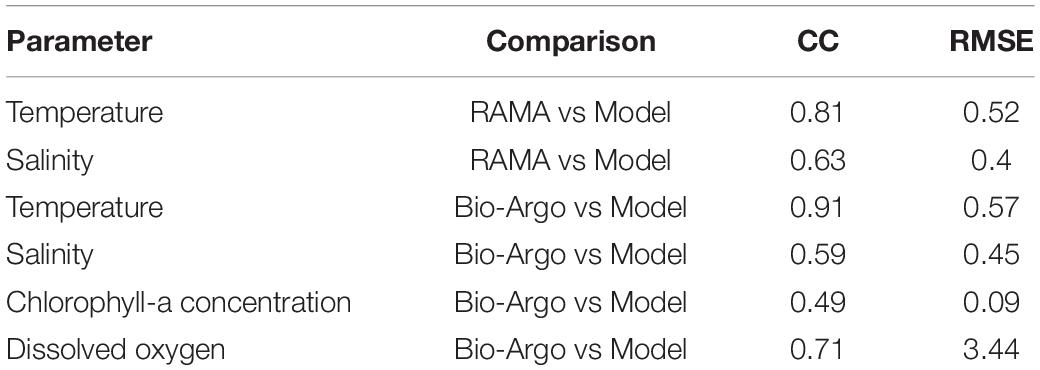Click the CC value 0.91
The width and height of the screenshot is (1040, 370).
click(x=817, y=208)
